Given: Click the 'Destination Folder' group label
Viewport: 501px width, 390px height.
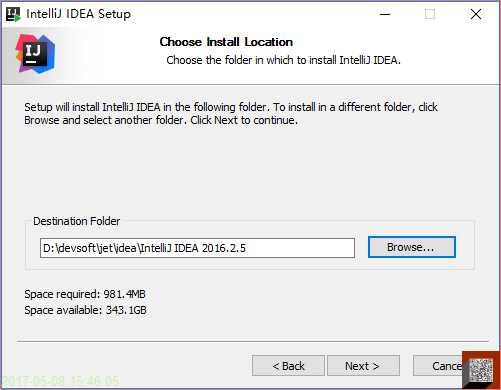Looking at the screenshot, I should tap(76, 221).
